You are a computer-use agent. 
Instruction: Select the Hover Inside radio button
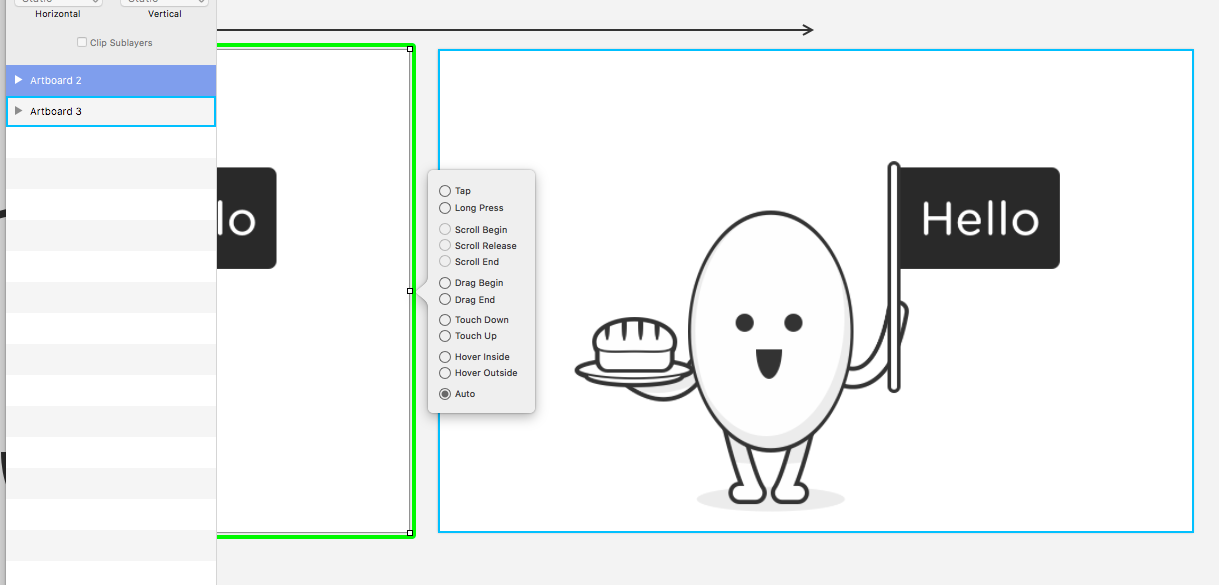click(x=445, y=357)
